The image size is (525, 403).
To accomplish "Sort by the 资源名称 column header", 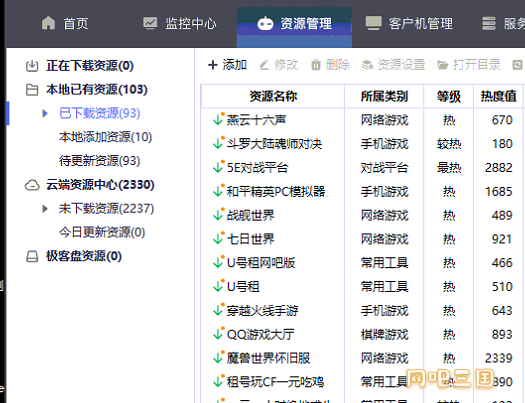I will [x=273, y=96].
